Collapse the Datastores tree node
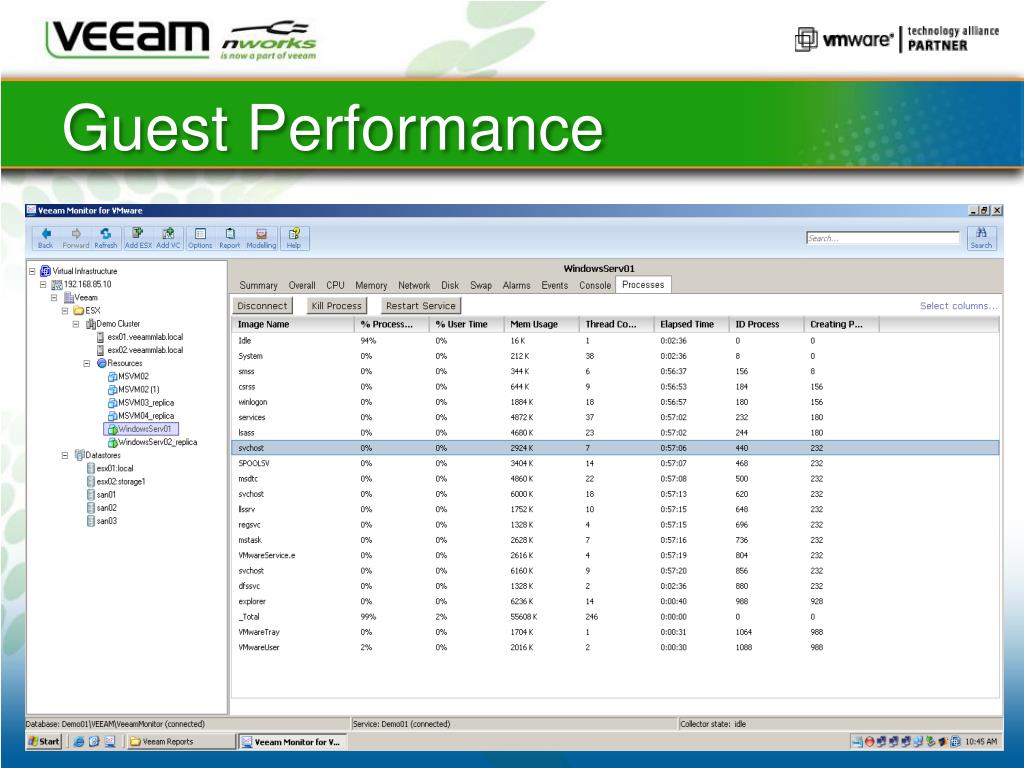The width and height of the screenshot is (1024, 768). coord(65,455)
